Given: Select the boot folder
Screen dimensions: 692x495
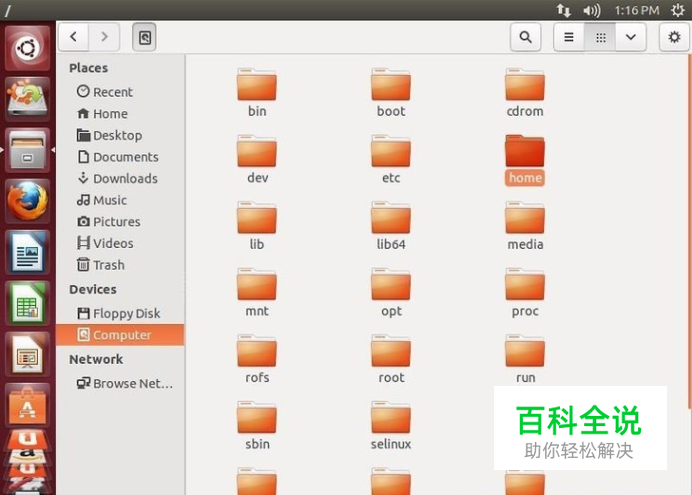Looking at the screenshot, I should coord(391,93).
